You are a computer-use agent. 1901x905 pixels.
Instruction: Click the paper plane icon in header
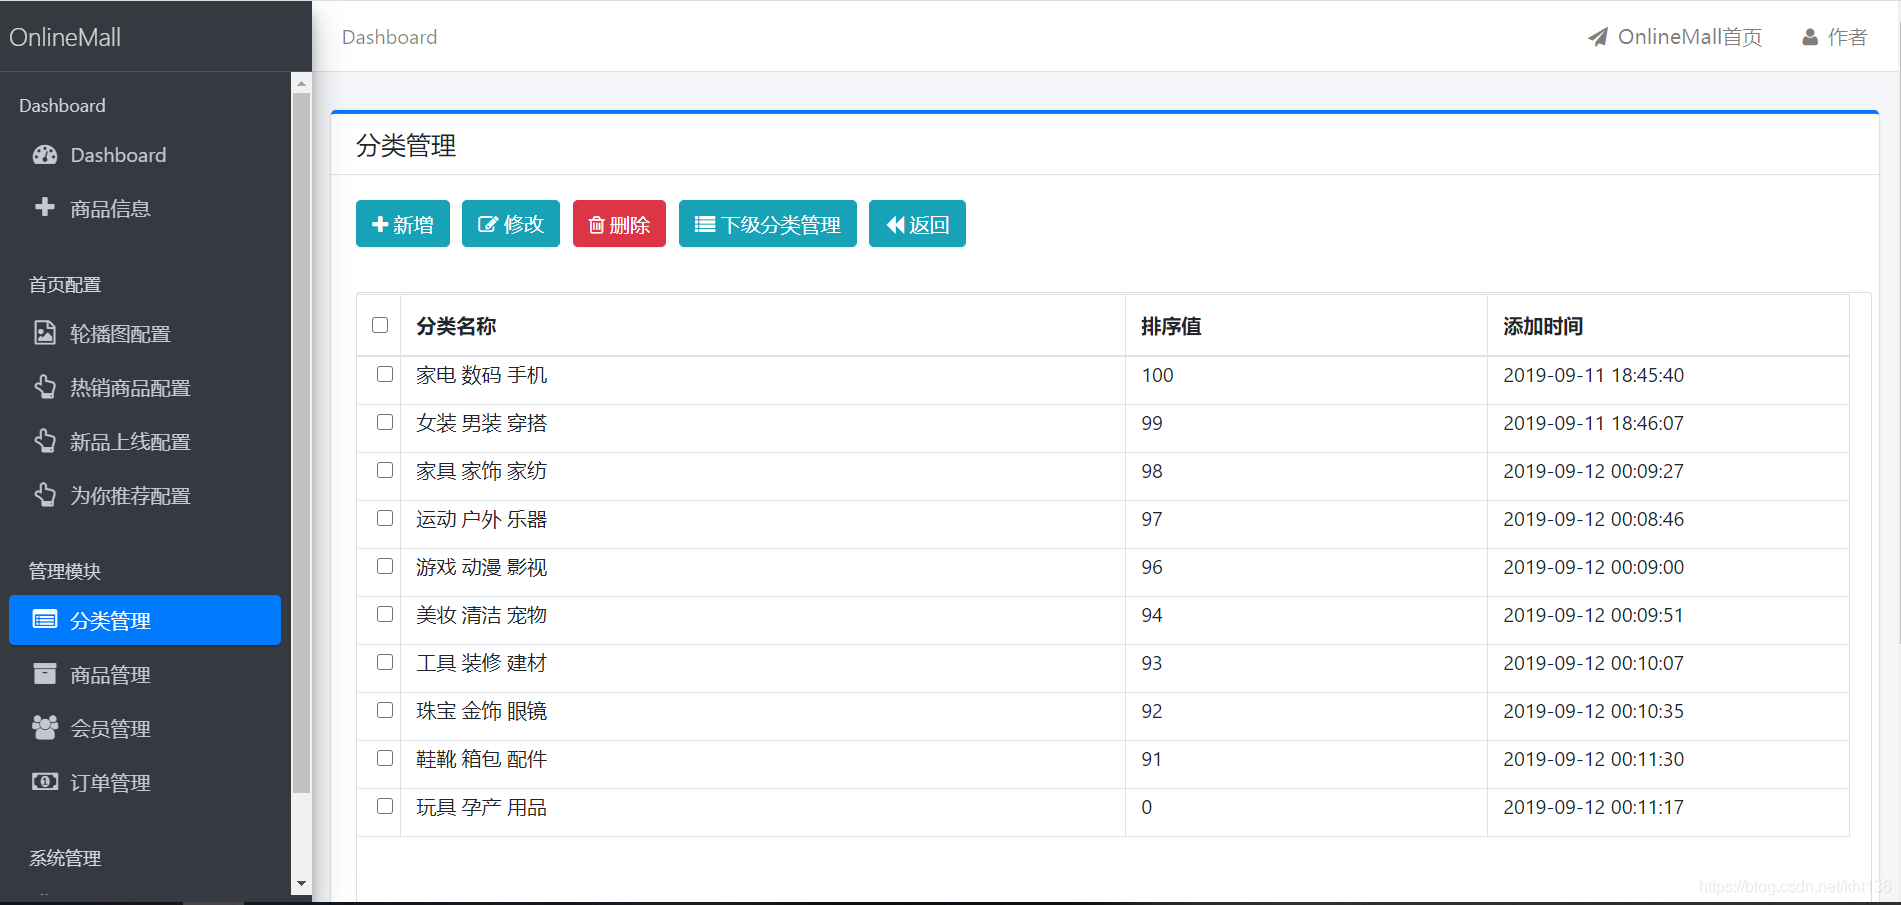(x=1598, y=37)
